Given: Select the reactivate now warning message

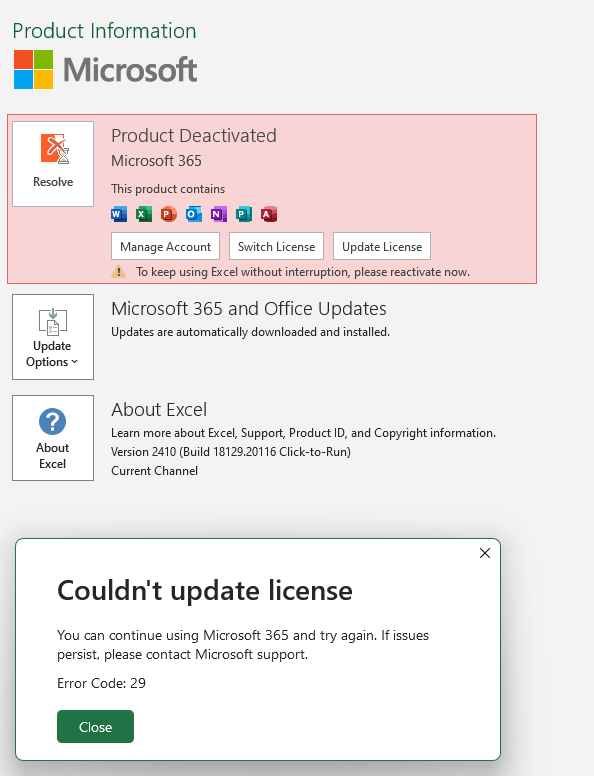Looking at the screenshot, I should [303, 272].
